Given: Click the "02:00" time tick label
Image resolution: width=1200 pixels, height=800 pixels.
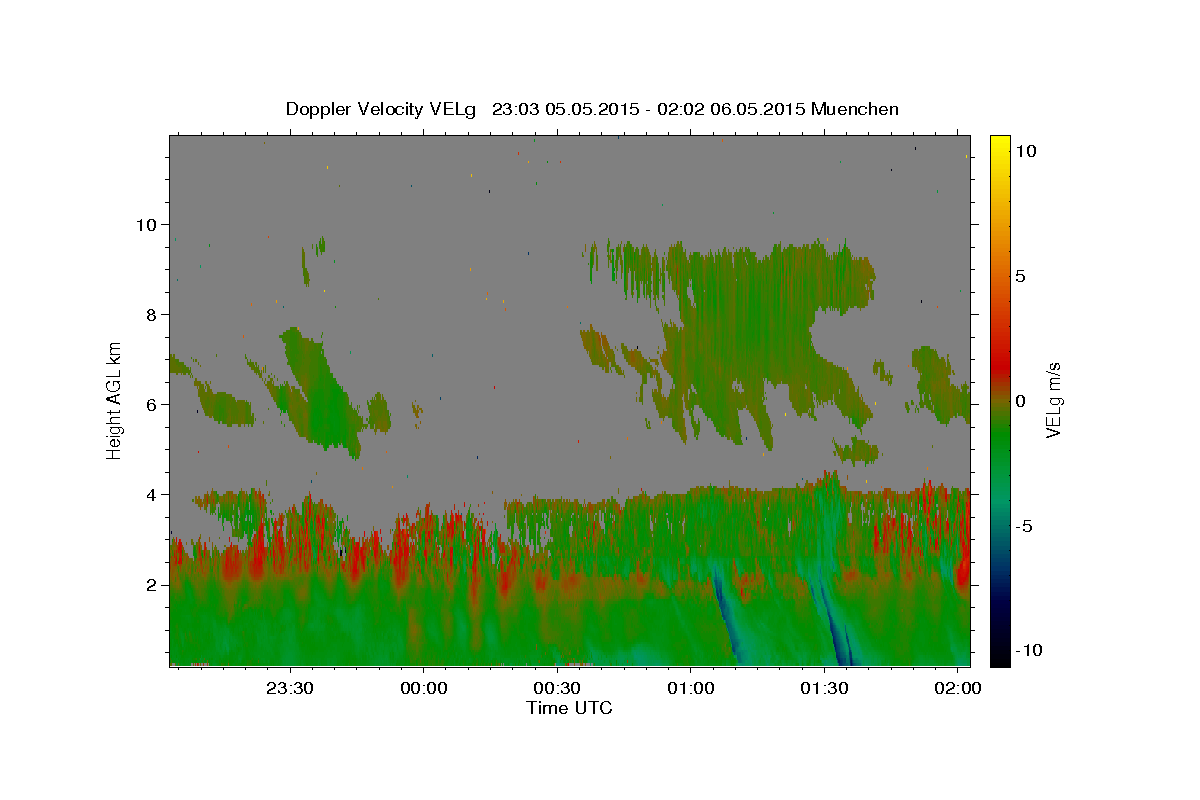Looking at the screenshot, I should click(957, 689).
